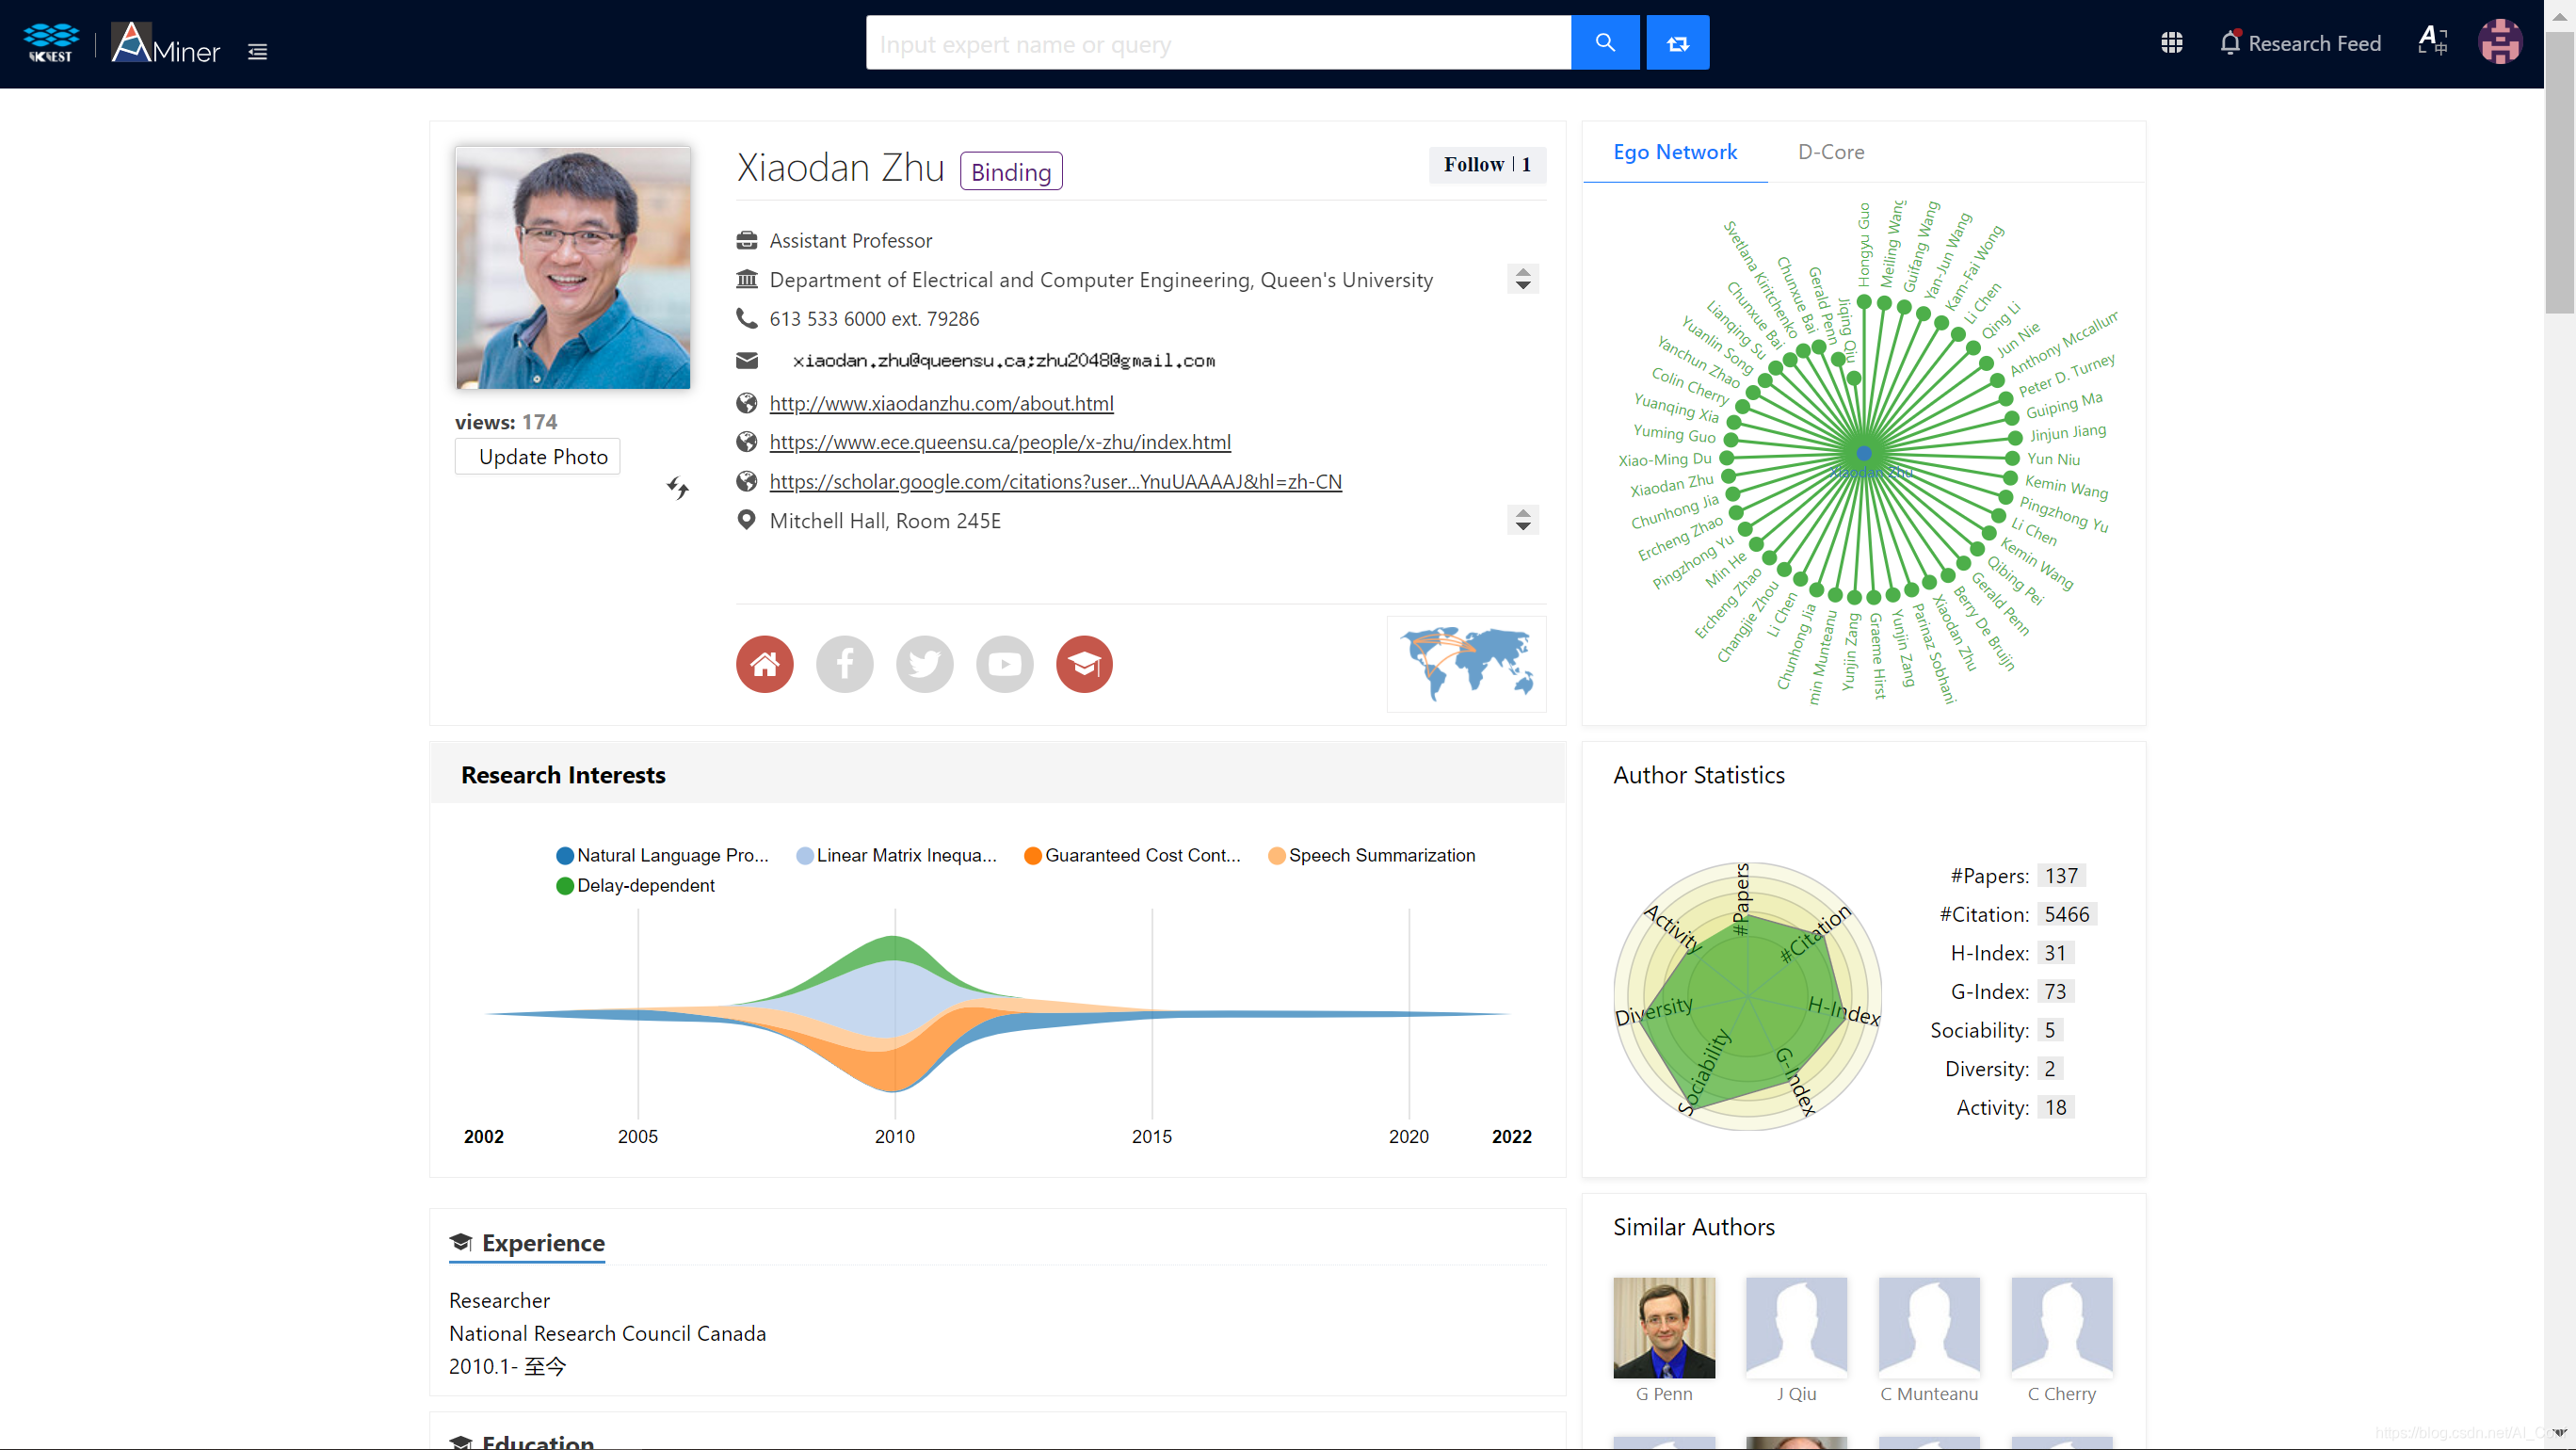2576x1450 pixels.
Task: Click the red homepage icon button
Action: coord(764,664)
